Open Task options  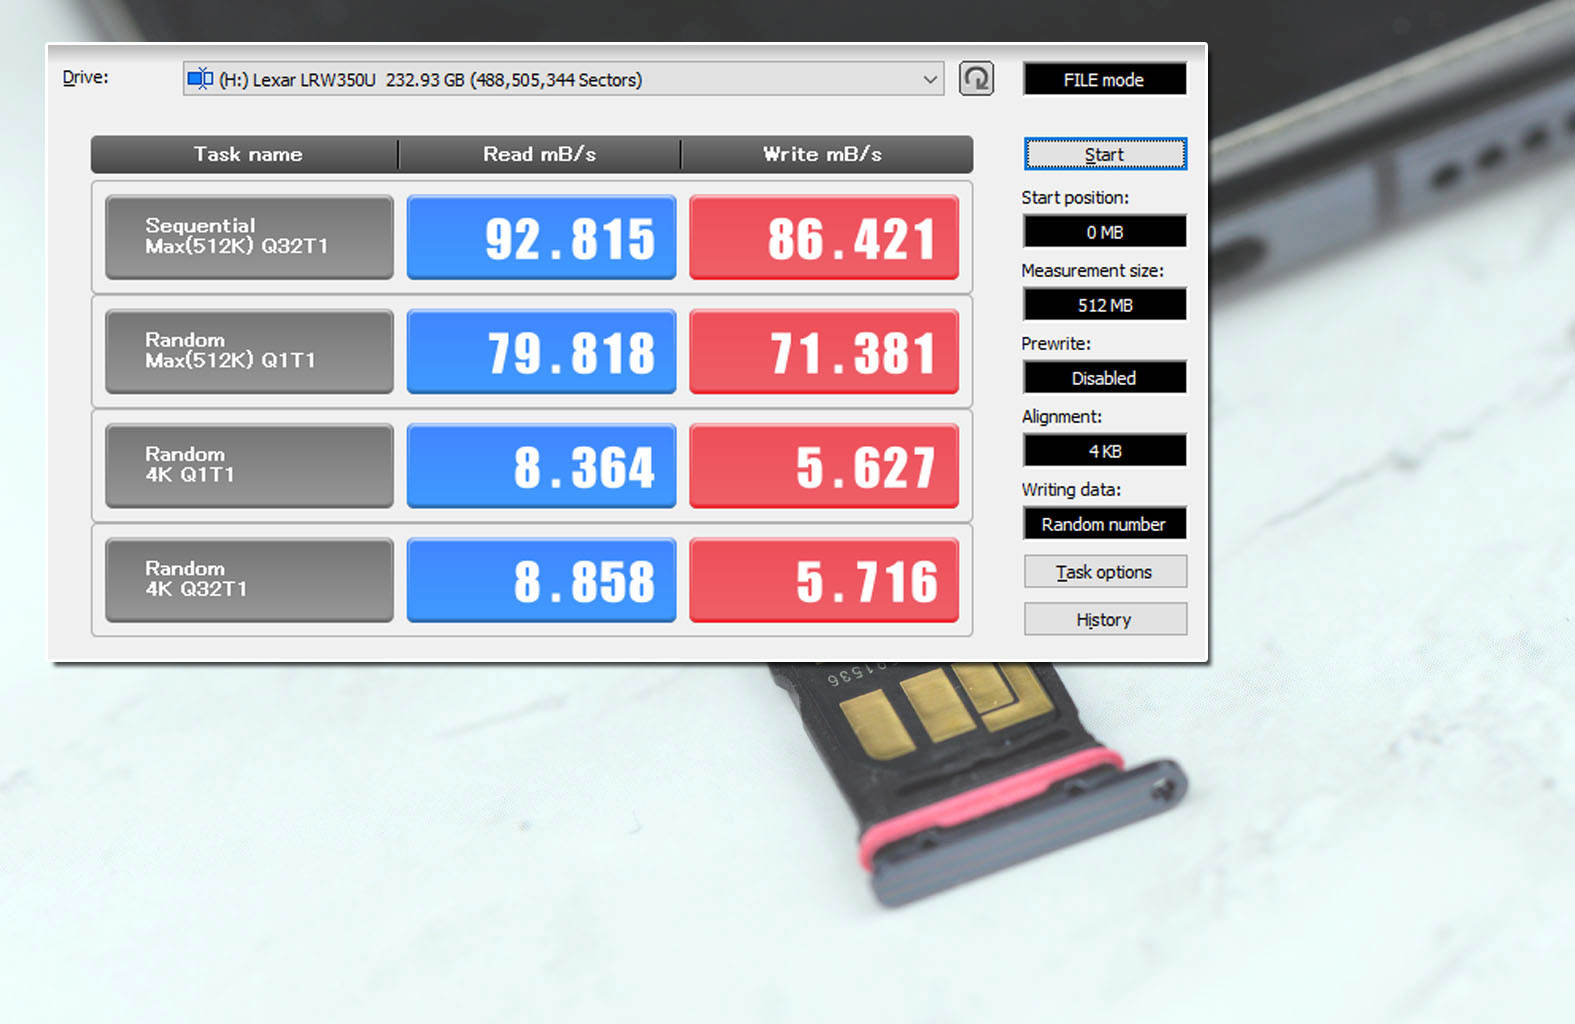pos(1104,572)
